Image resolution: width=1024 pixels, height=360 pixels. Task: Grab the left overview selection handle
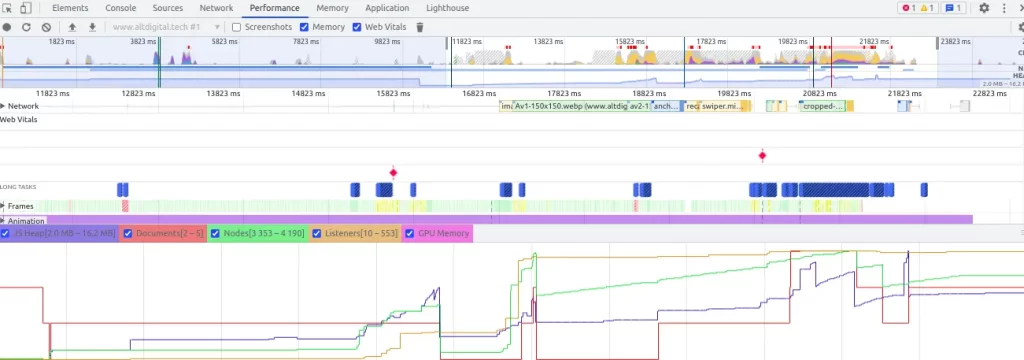(x=447, y=43)
